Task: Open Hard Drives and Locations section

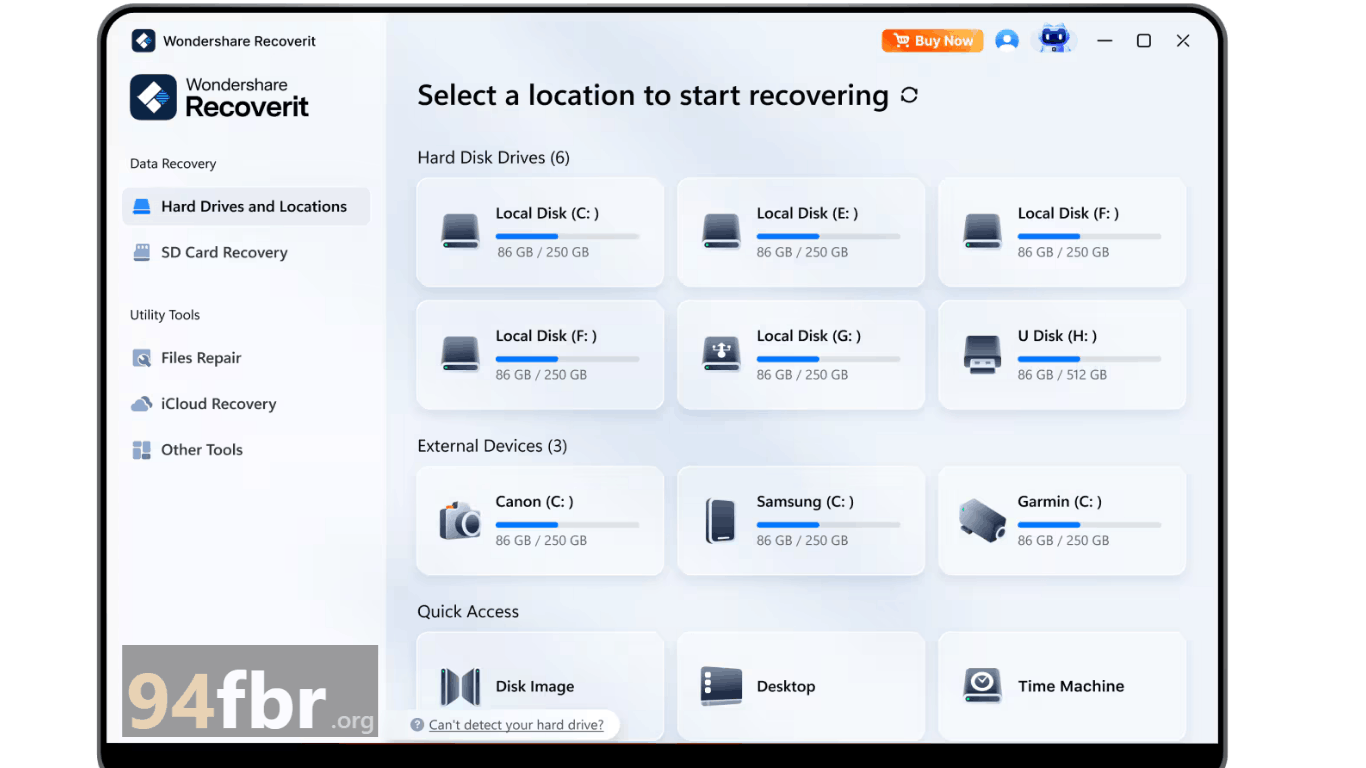Action: pos(246,207)
